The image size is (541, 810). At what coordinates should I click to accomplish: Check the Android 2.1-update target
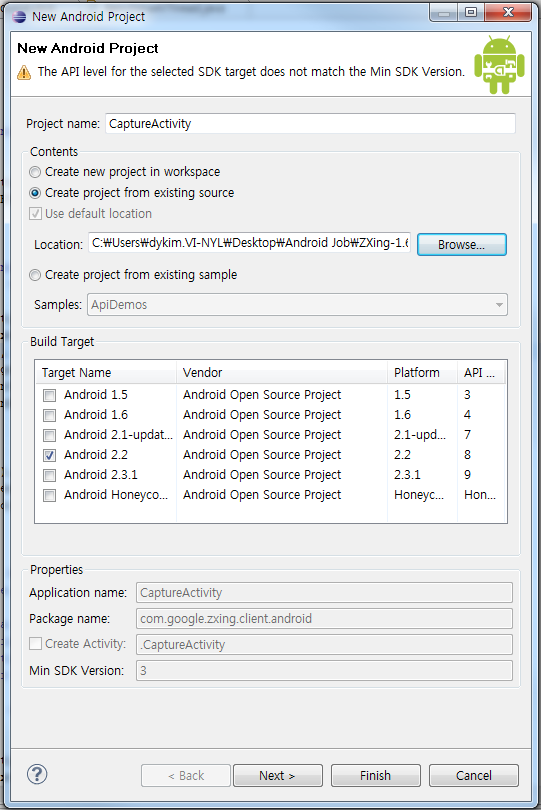(x=50, y=435)
